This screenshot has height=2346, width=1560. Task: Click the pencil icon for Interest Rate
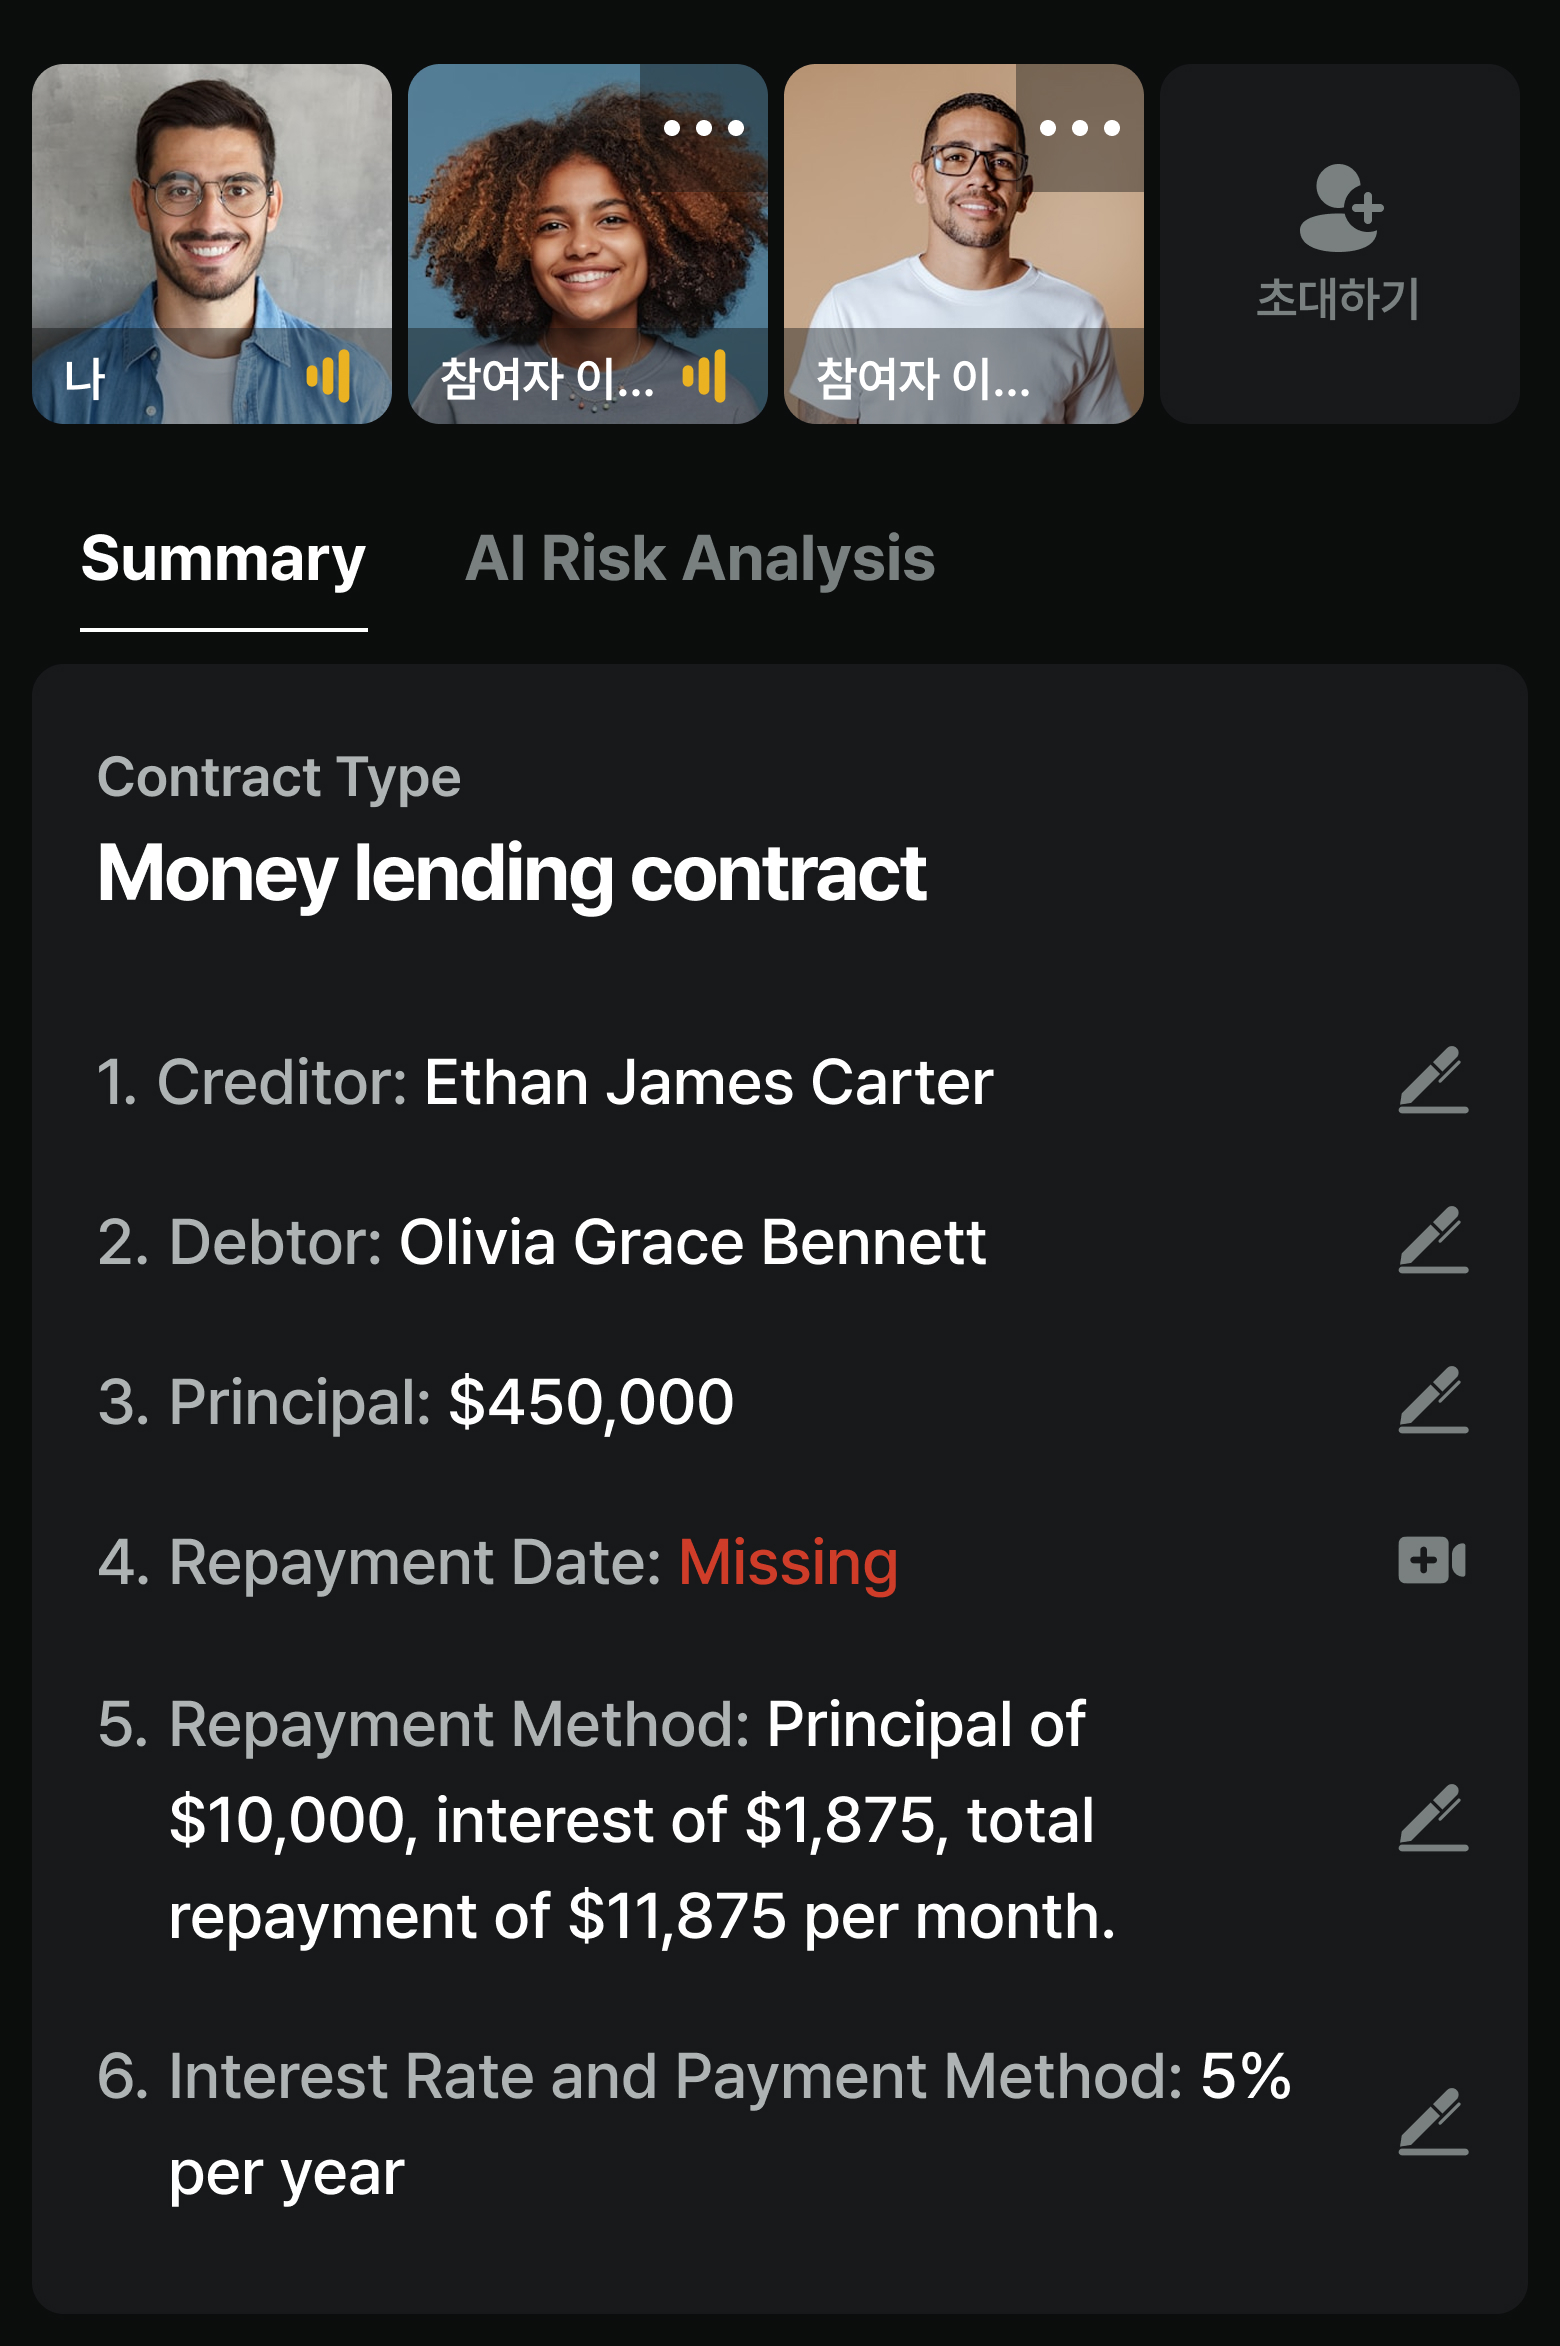pyautogui.click(x=1433, y=2122)
